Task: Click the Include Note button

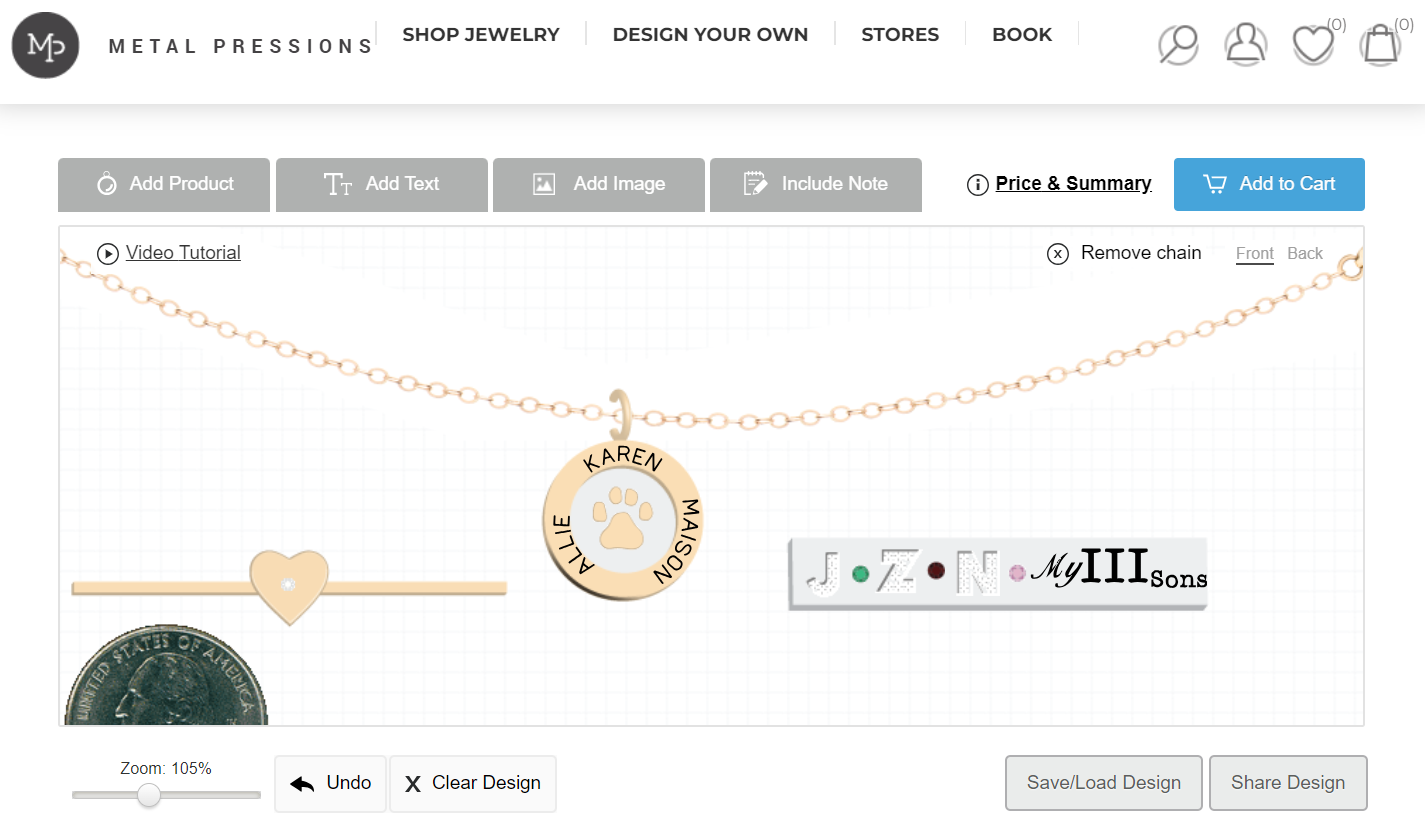Action: point(816,184)
